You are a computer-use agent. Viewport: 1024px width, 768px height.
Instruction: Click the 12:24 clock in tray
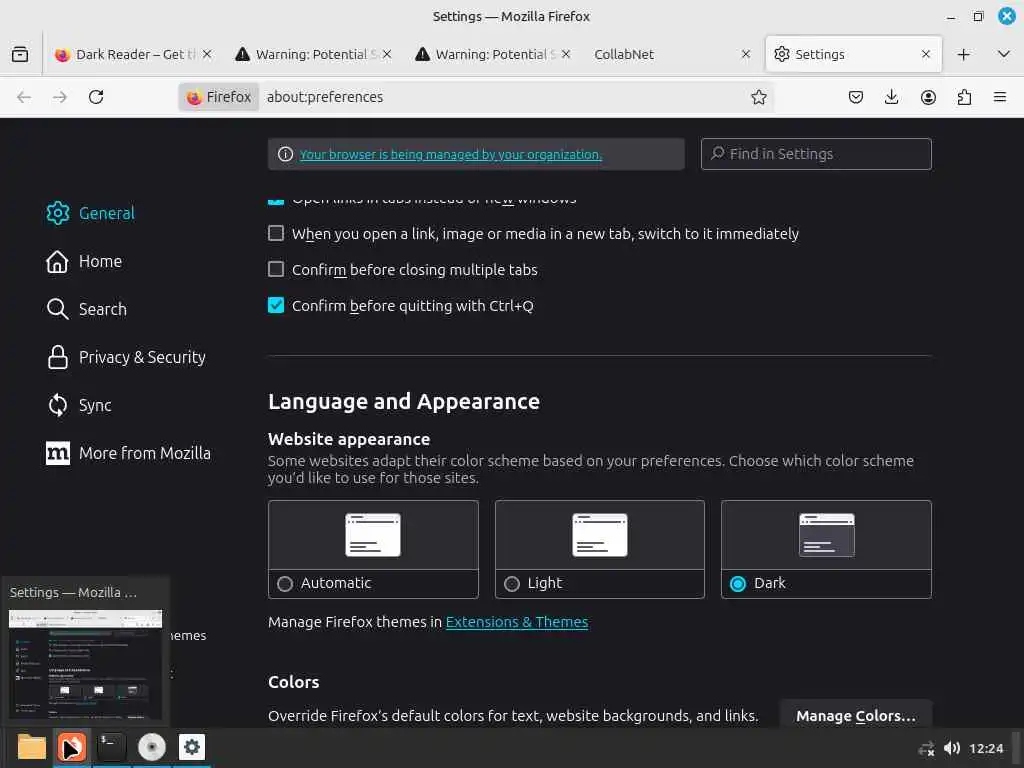(986, 748)
